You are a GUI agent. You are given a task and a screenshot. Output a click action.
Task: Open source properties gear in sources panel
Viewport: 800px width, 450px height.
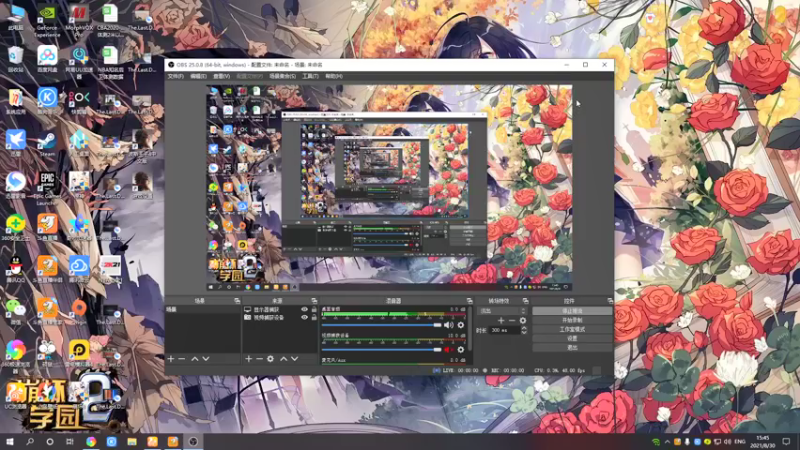270,359
